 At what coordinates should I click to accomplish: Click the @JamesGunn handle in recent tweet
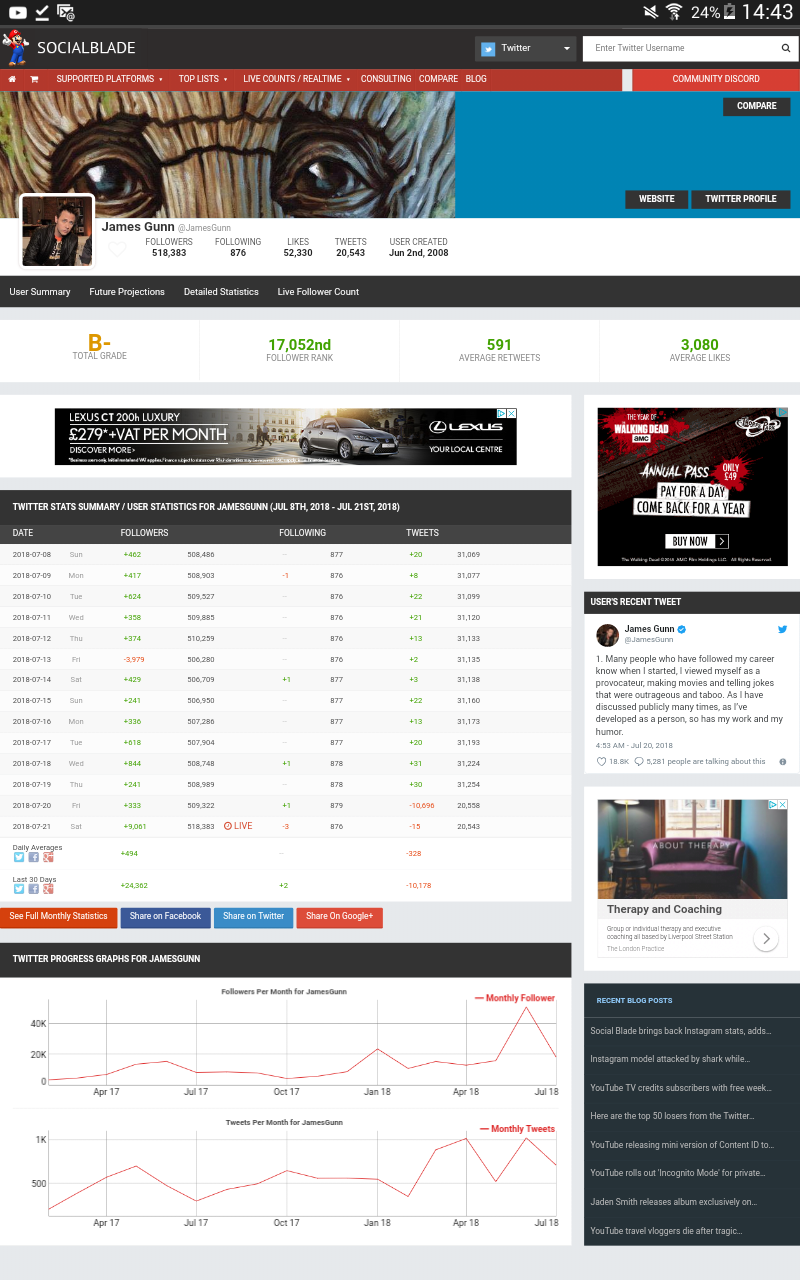pos(648,640)
